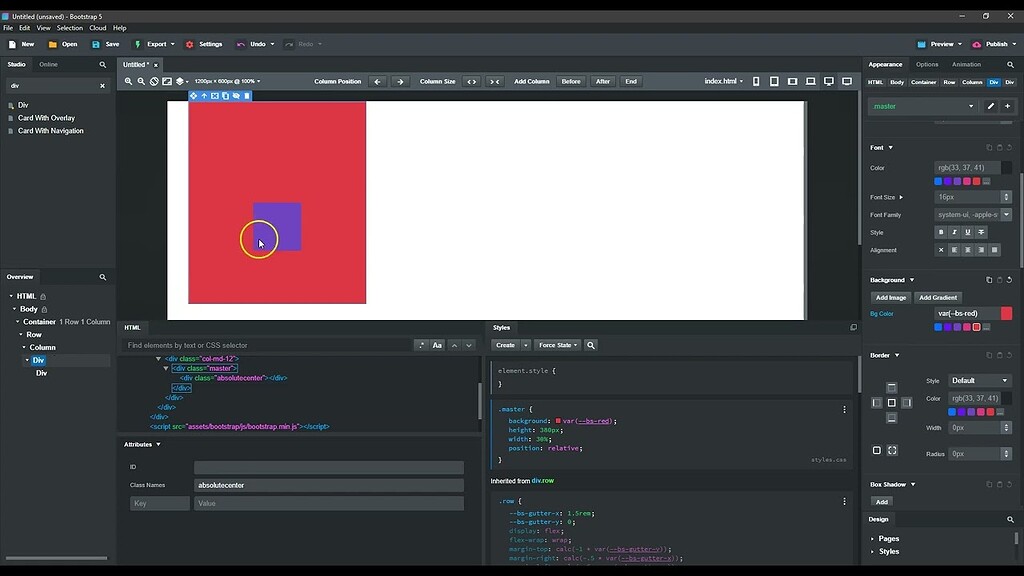Edit the .master selector with pencil icon
Screen dimensions: 1024x576
pyautogui.click(x=991, y=106)
